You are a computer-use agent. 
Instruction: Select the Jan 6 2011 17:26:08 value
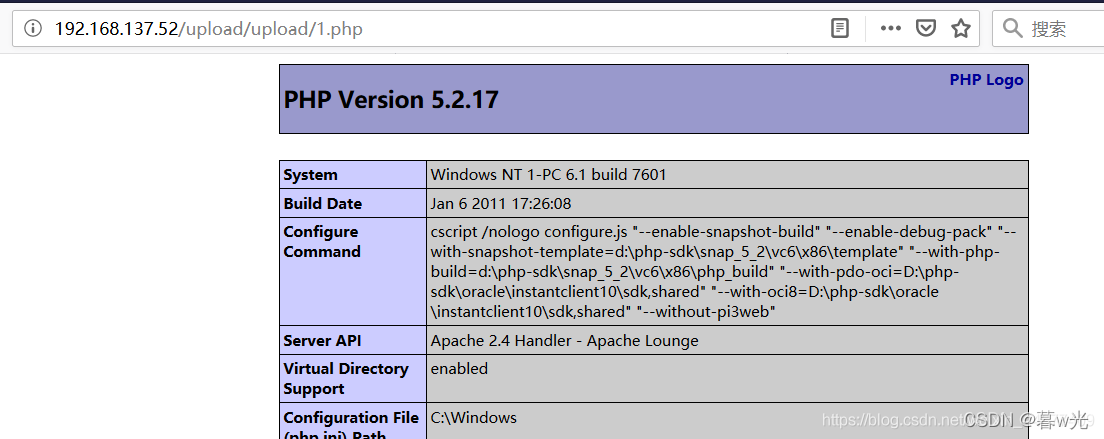point(501,203)
